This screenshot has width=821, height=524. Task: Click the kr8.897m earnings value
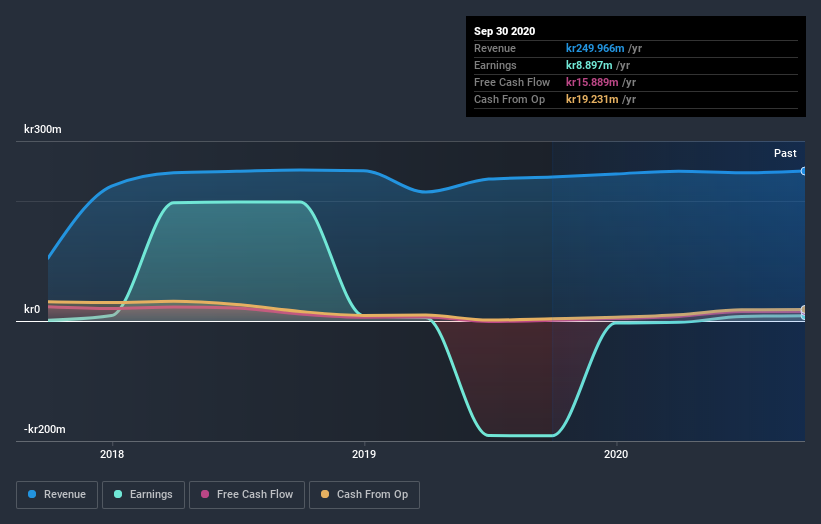589,65
